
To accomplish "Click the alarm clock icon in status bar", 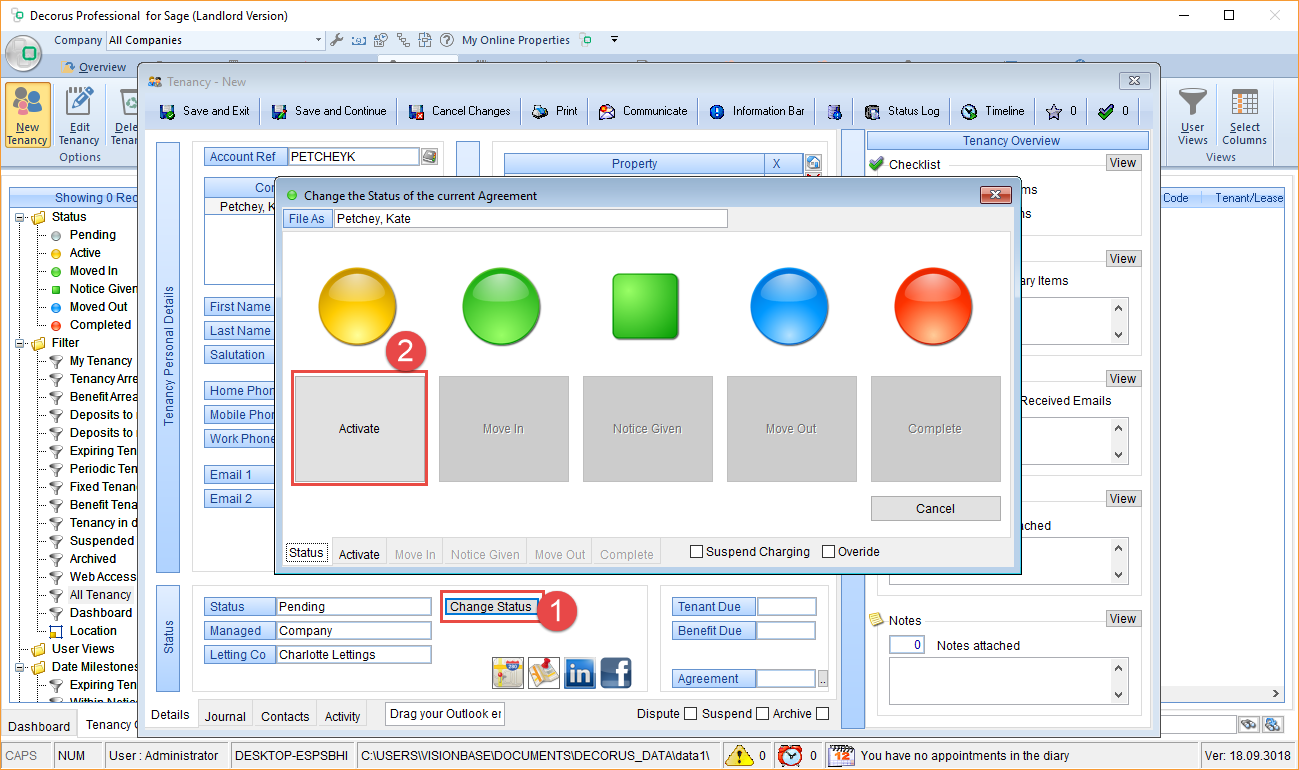I will (790, 755).
